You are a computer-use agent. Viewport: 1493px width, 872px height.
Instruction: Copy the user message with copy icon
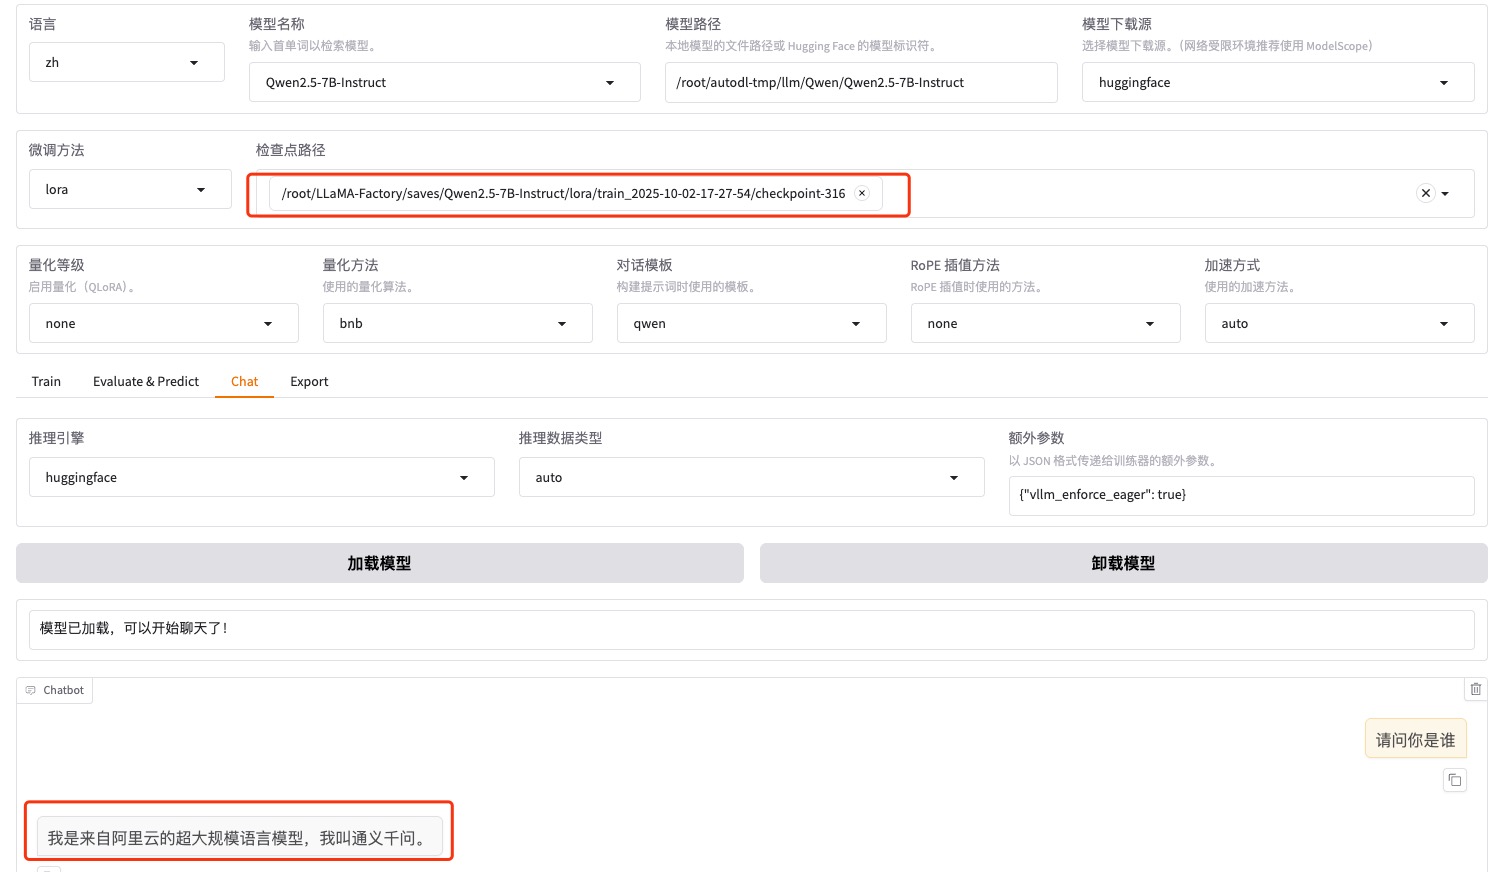[x=1455, y=780]
